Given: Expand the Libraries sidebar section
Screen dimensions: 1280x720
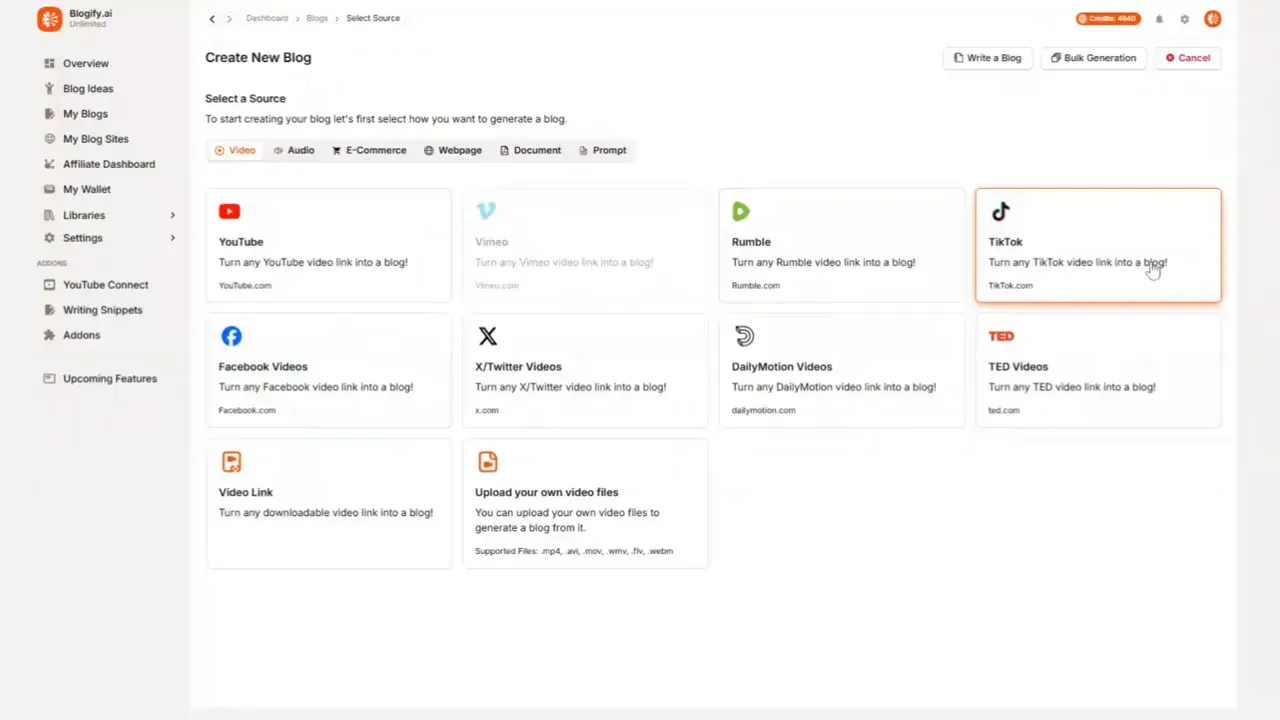Looking at the screenshot, I should pos(84,215).
